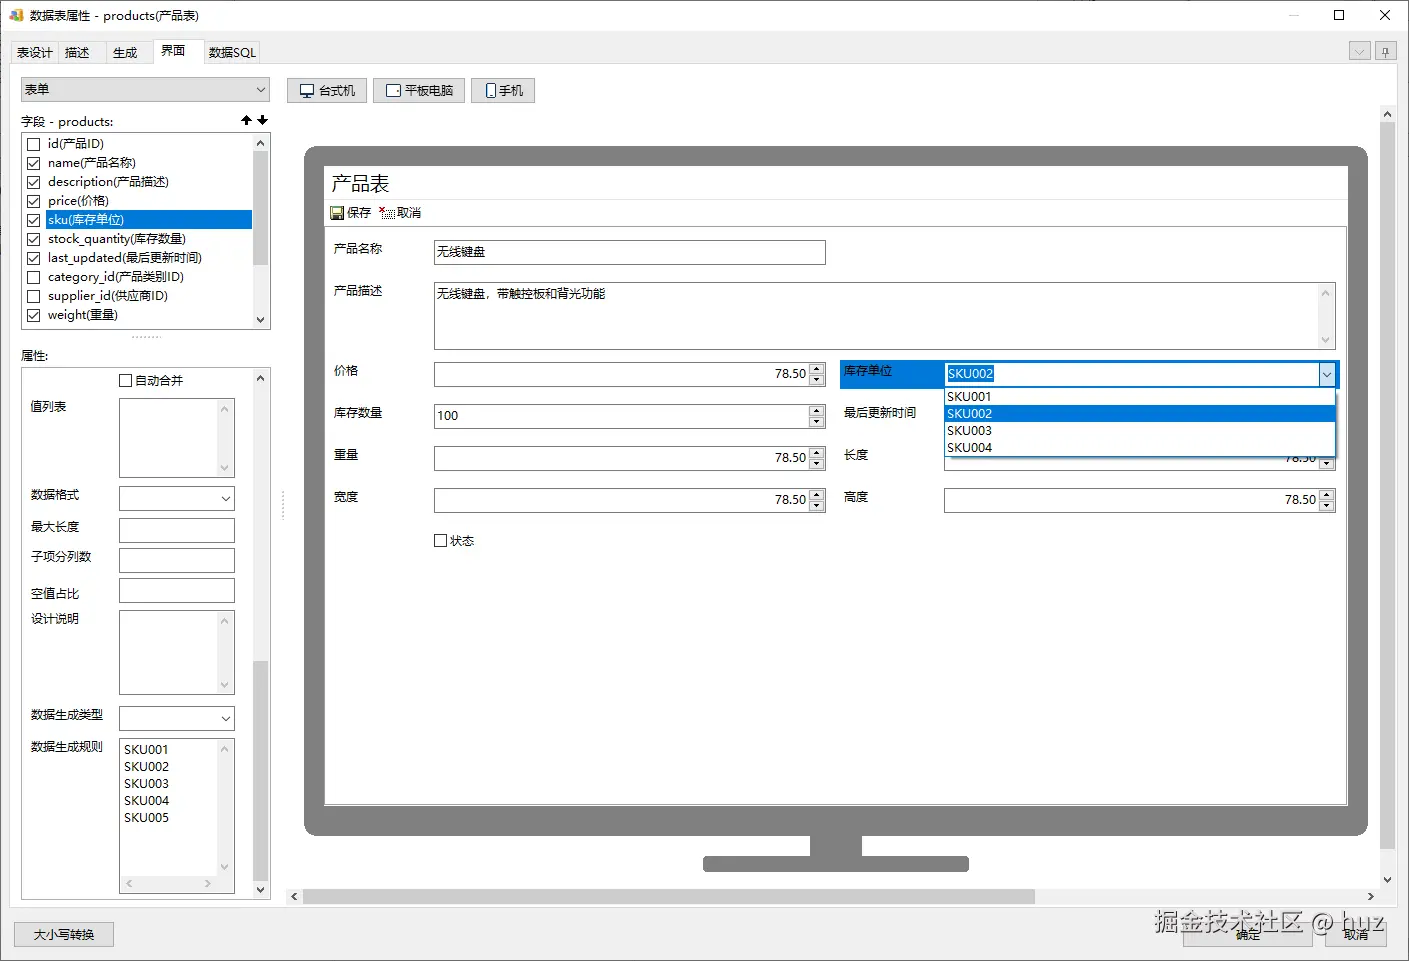Click the preview area vertical scrollbar

coord(1387,487)
